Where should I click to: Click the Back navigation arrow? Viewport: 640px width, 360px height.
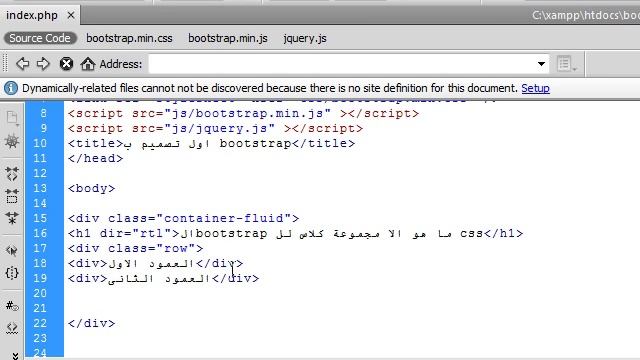22,64
